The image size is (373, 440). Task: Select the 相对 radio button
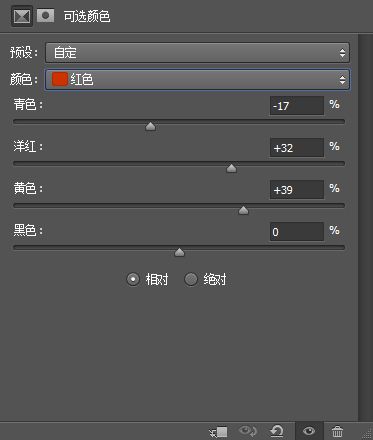[x=133, y=279]
